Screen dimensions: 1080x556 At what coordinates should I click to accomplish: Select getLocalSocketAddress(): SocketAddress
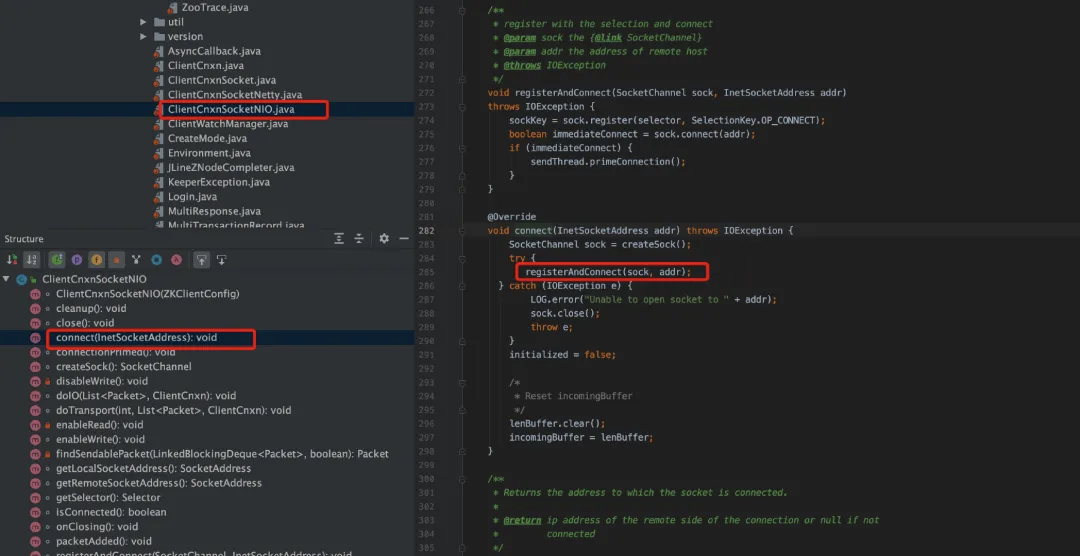[153, 469]
